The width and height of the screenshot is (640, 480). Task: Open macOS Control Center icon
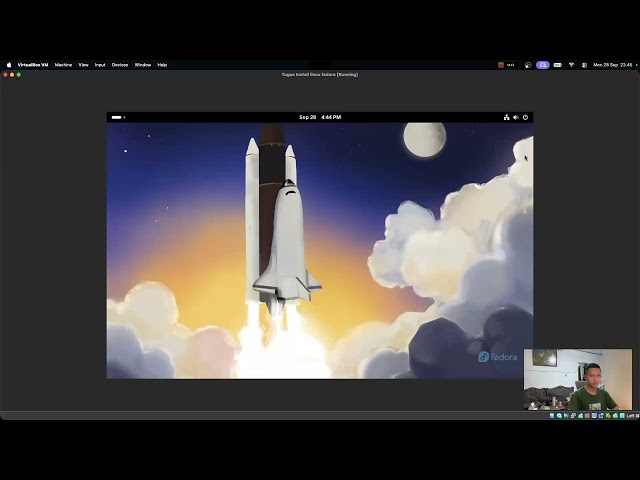pyautogui.click(x=584, y=65)
